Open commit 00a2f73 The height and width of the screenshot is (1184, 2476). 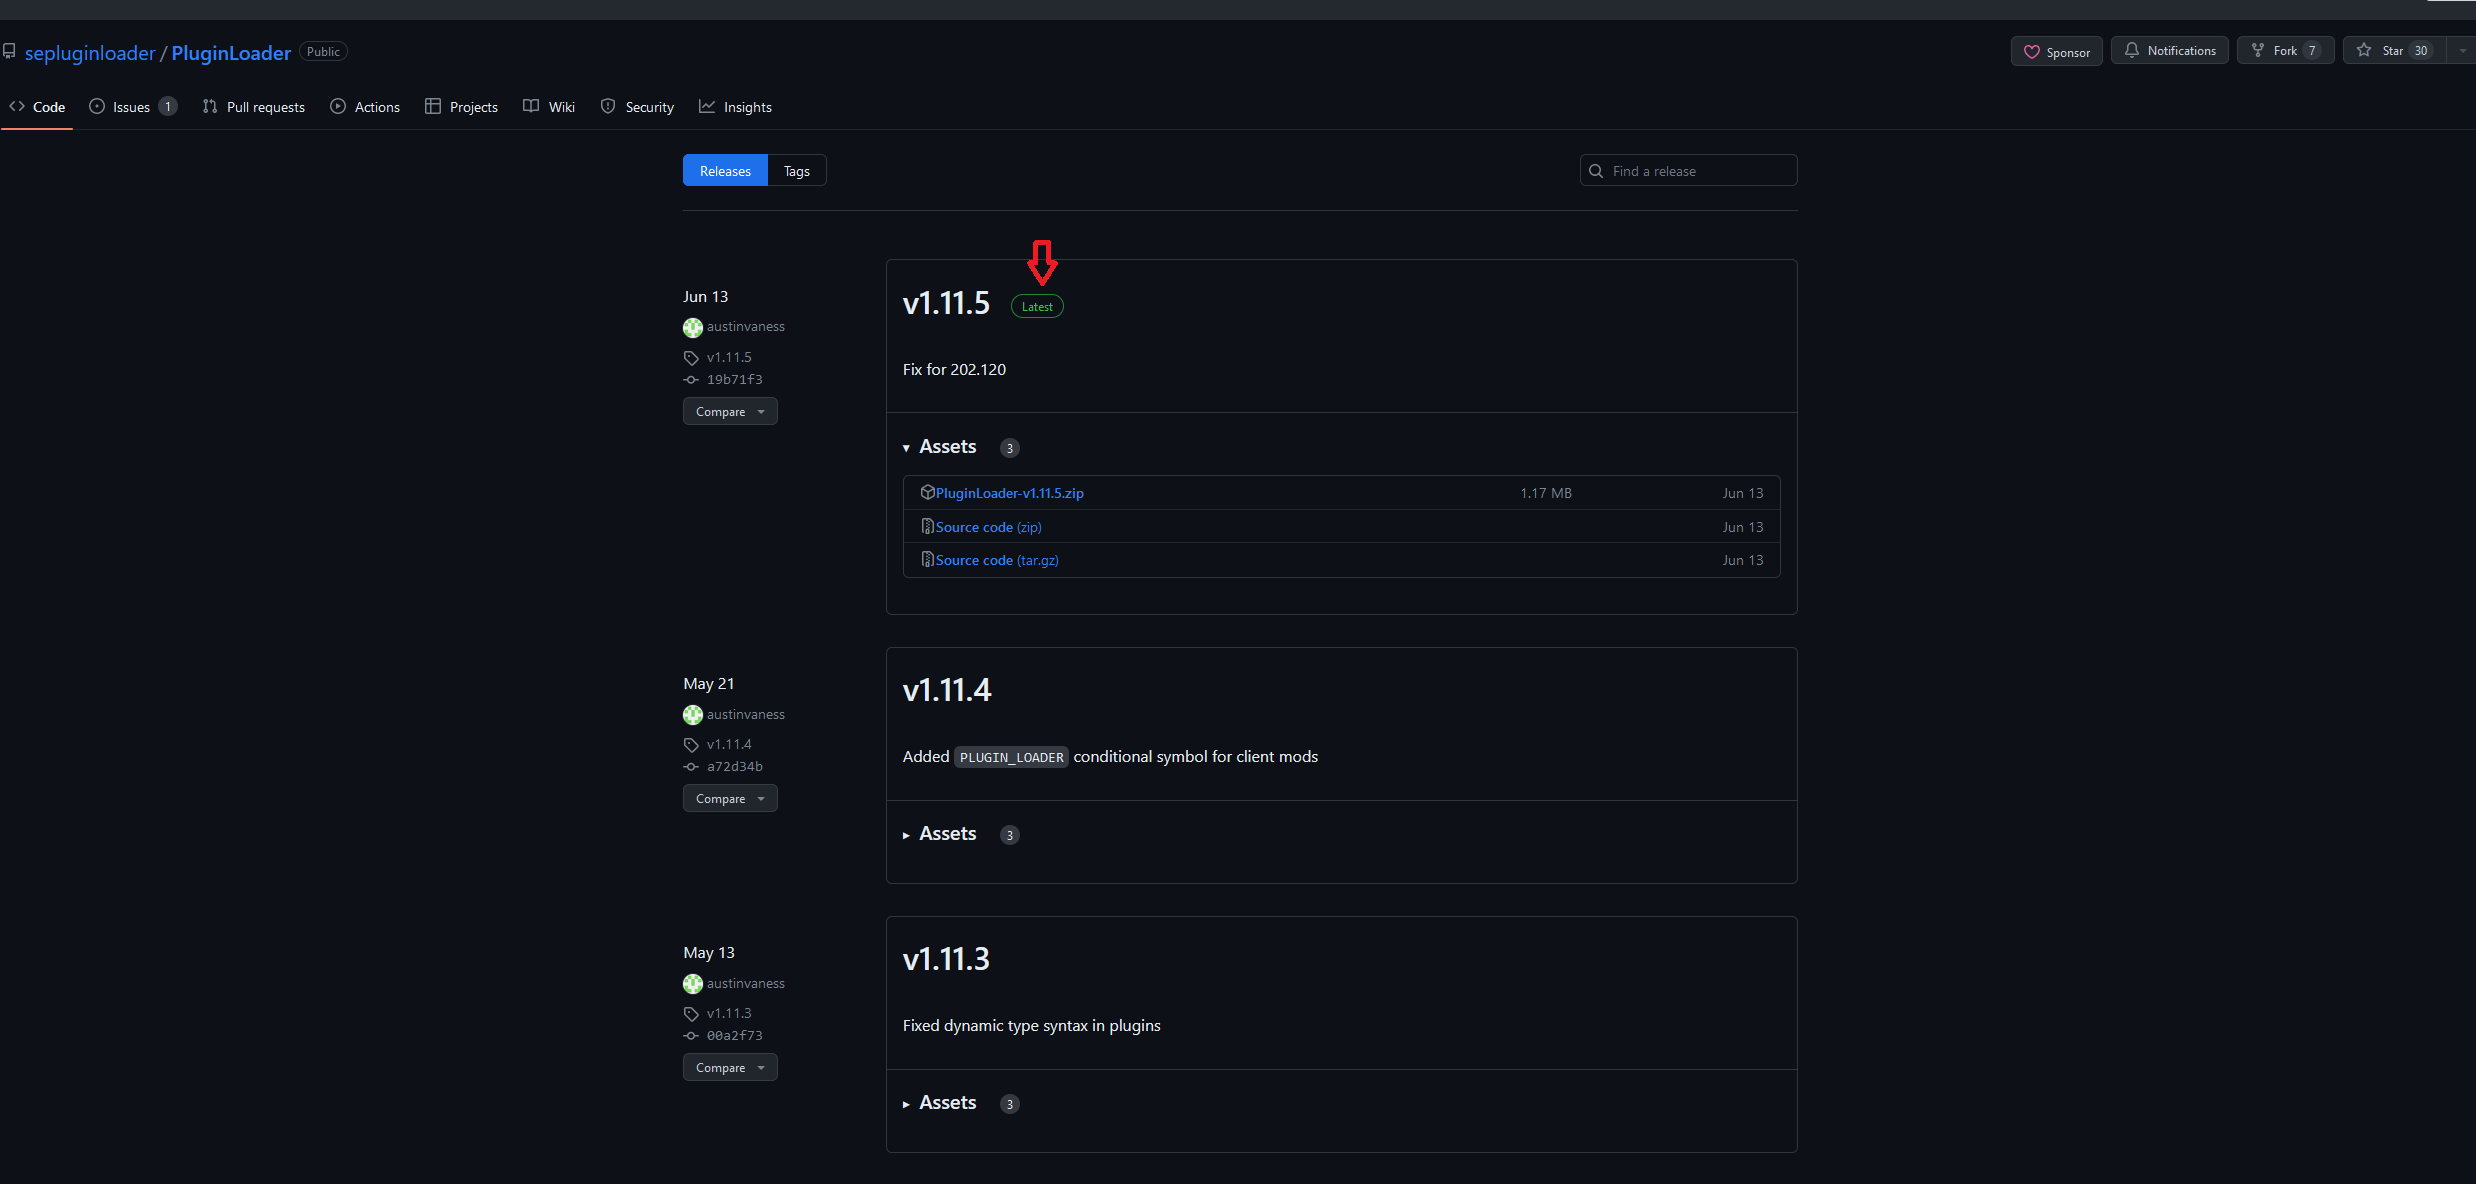(x=735, y=1036)
